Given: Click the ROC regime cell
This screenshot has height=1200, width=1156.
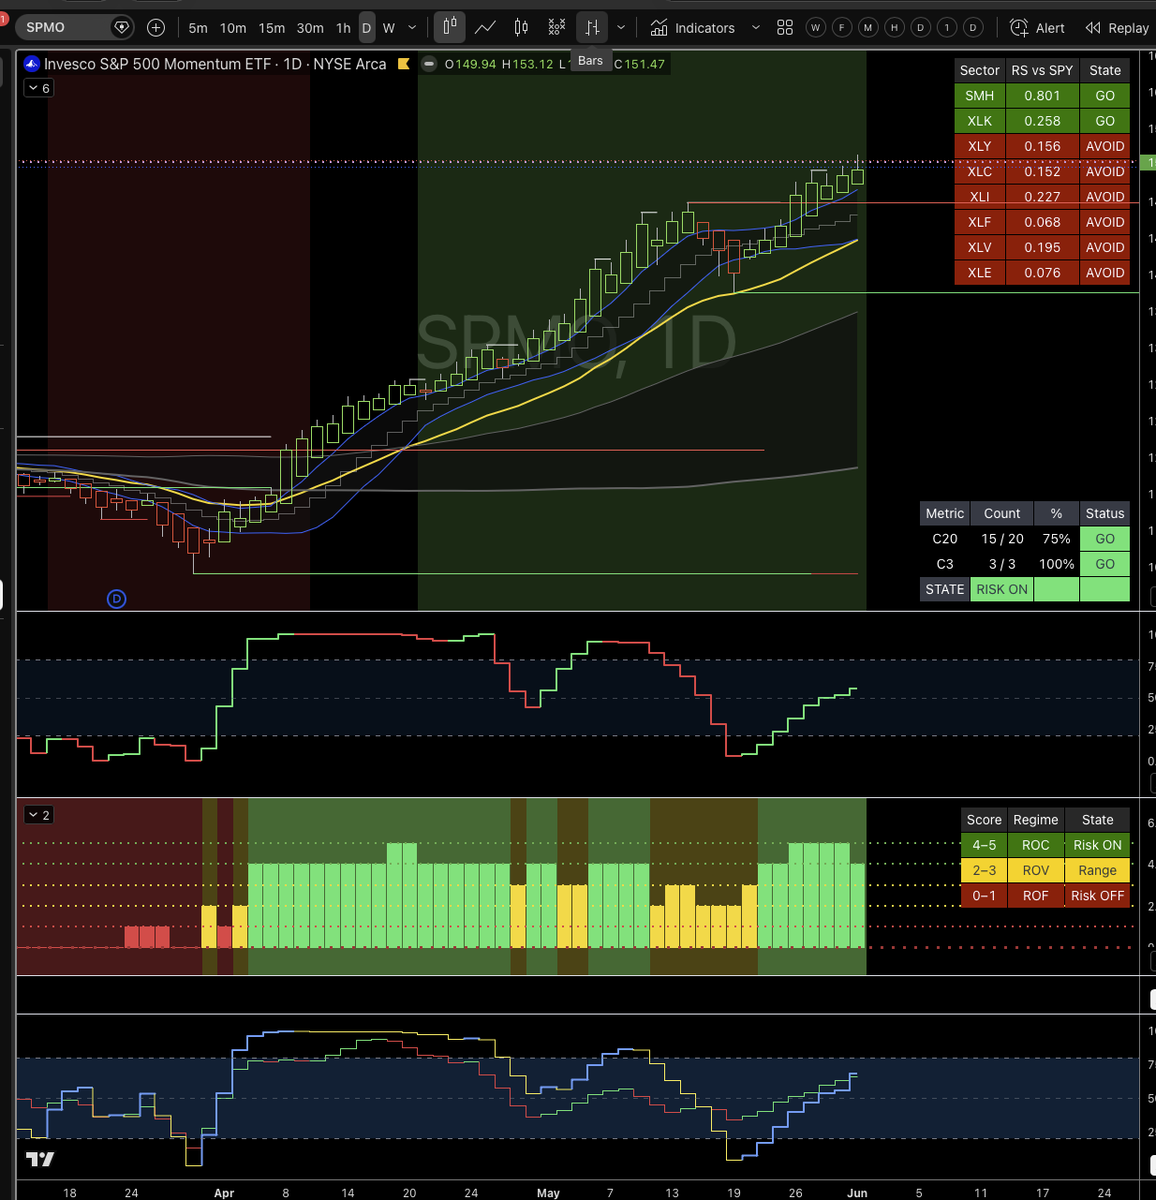Looking at the screenshot, I should click(x=1036, y=845).
